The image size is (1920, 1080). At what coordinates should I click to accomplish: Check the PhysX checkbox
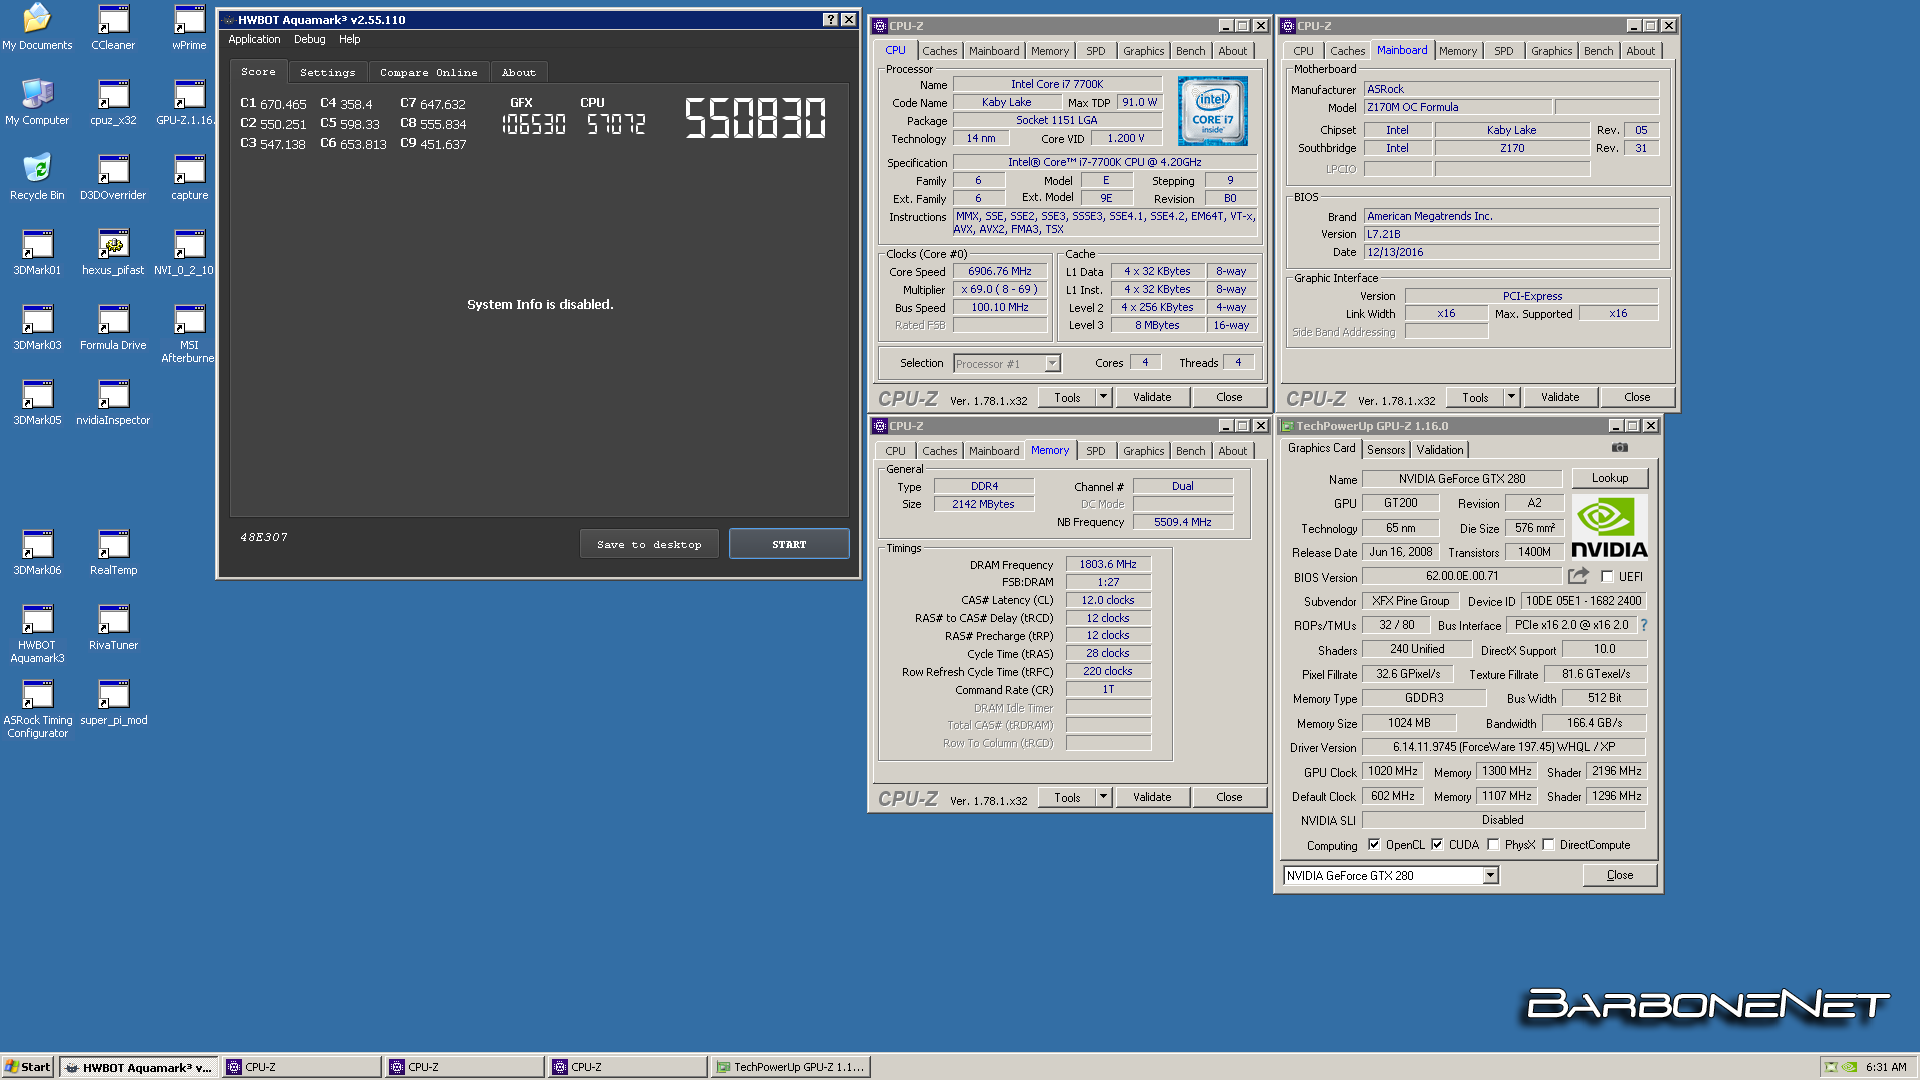(x=1493, y=845)
